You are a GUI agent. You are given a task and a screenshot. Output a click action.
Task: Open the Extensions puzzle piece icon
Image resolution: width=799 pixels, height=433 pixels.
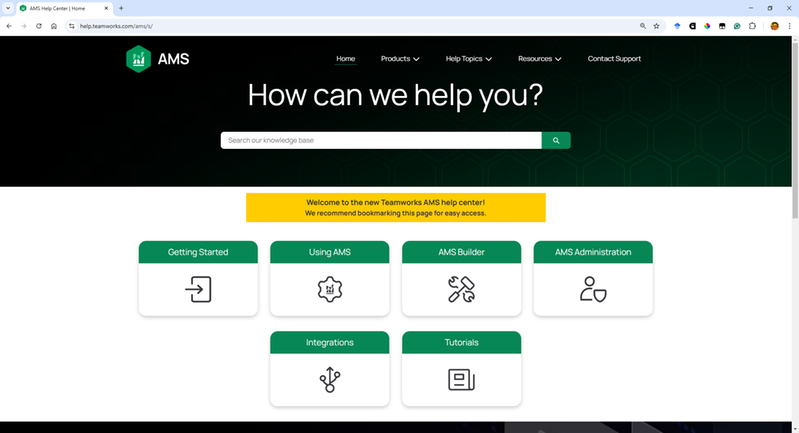pyautogui.click(x=752, y=26)
